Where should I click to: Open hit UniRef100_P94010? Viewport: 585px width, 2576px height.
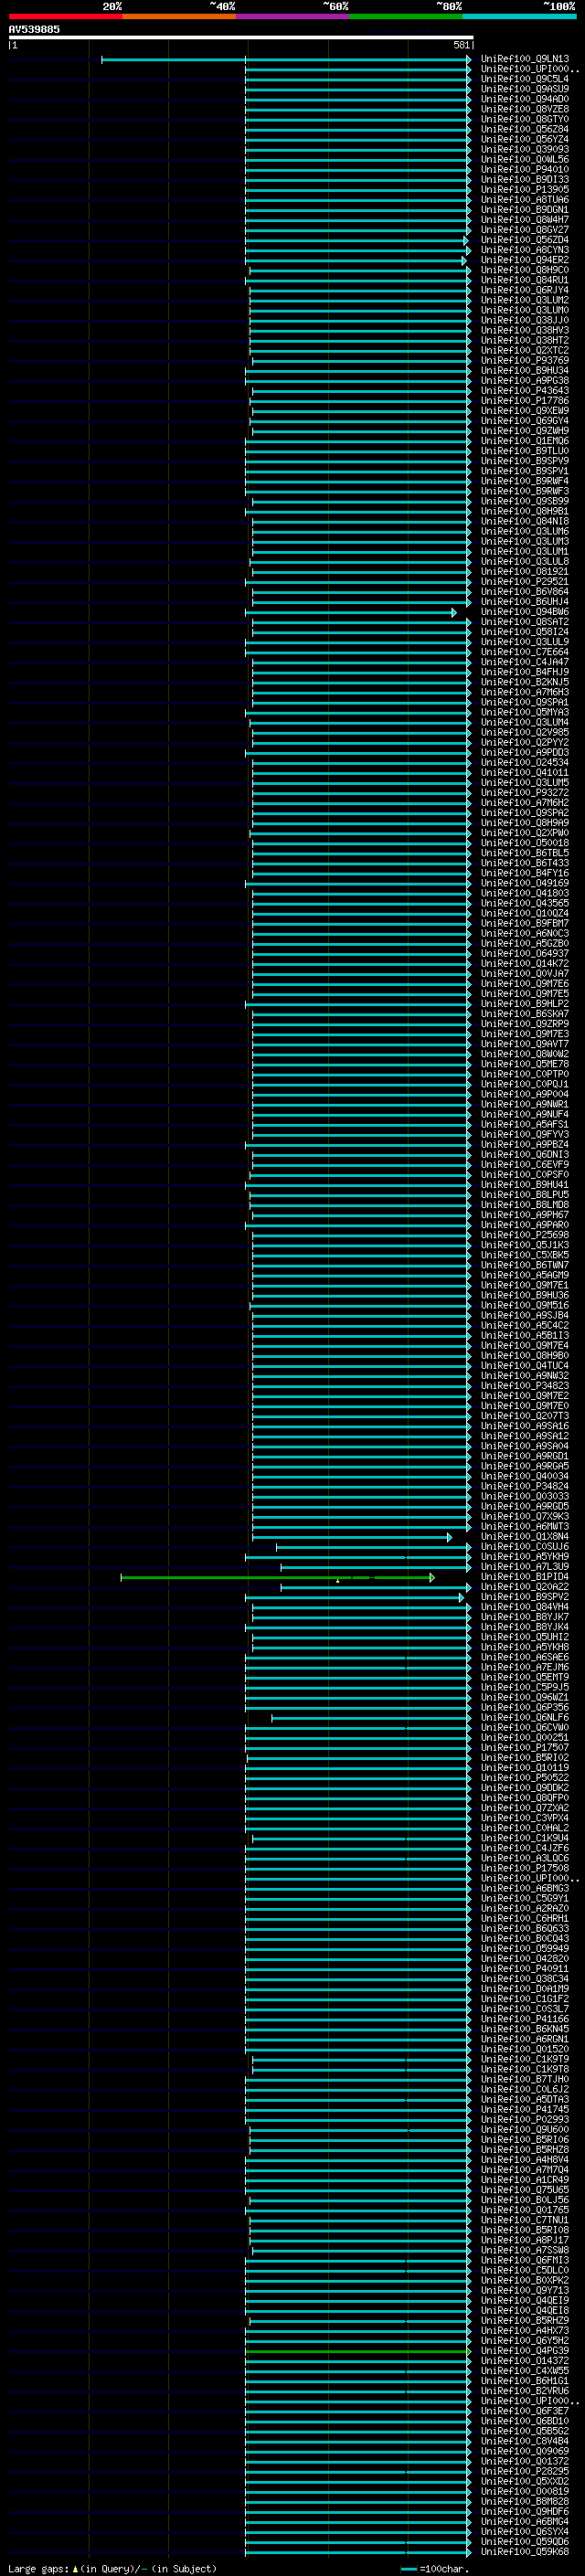[x=524, y=170]
